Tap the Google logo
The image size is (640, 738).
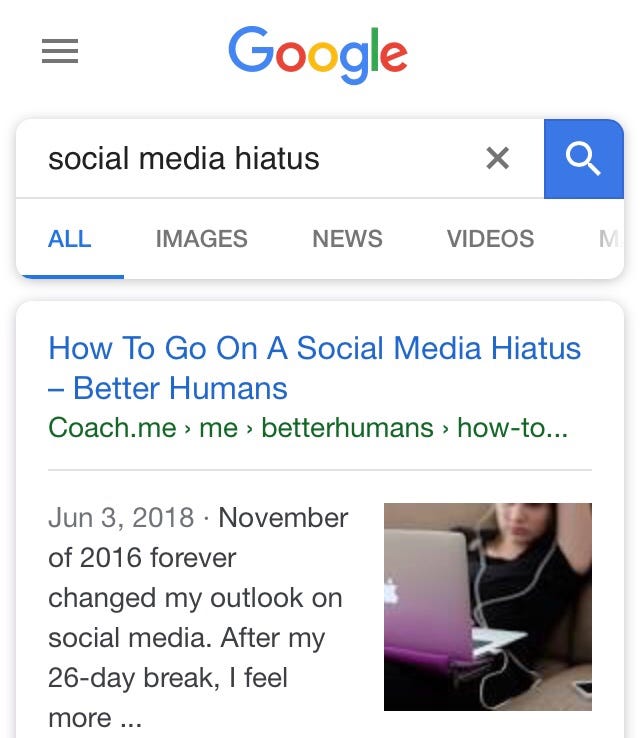coord(318,55)
